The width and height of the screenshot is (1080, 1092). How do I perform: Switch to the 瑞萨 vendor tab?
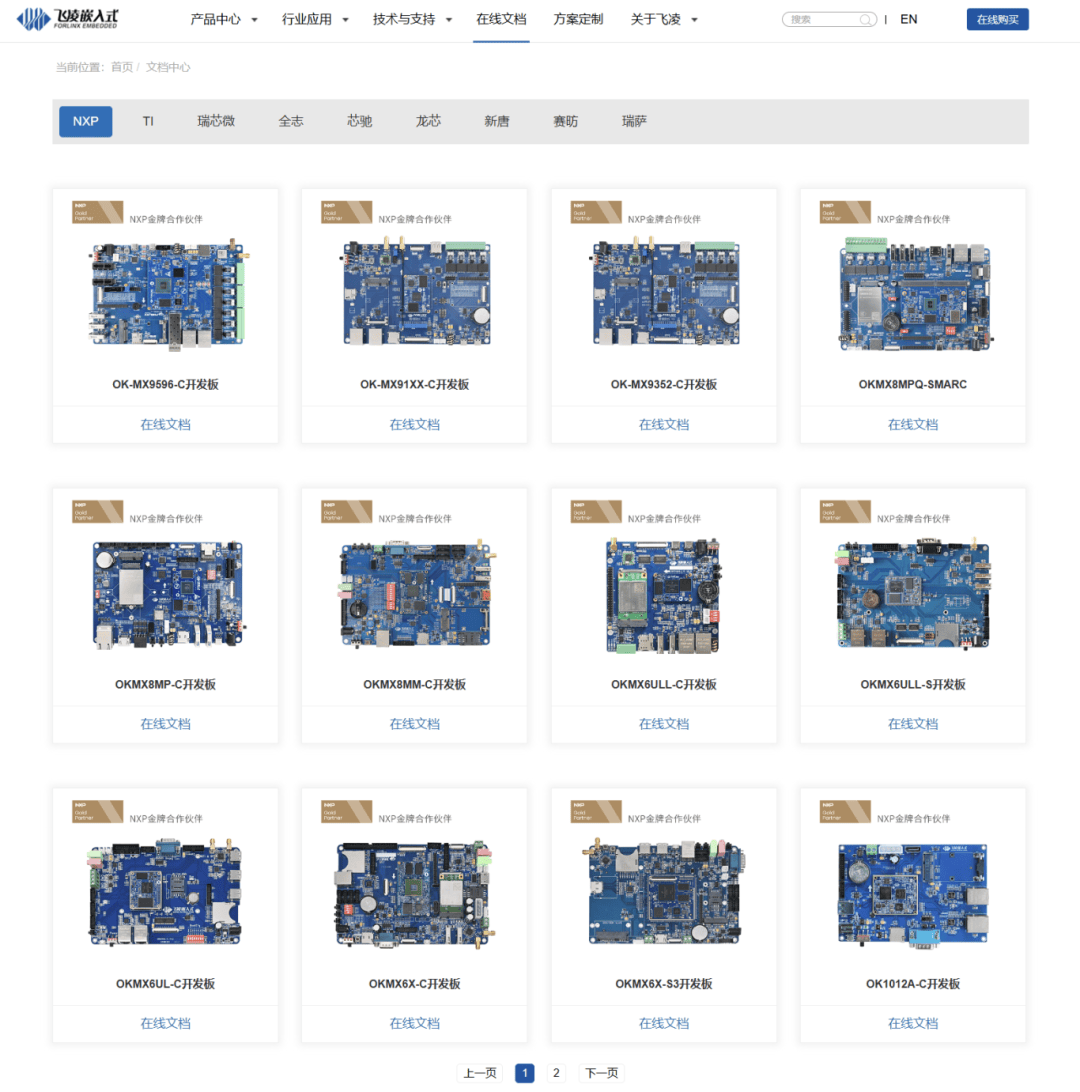pyautogui.click(x=634, y=121)
